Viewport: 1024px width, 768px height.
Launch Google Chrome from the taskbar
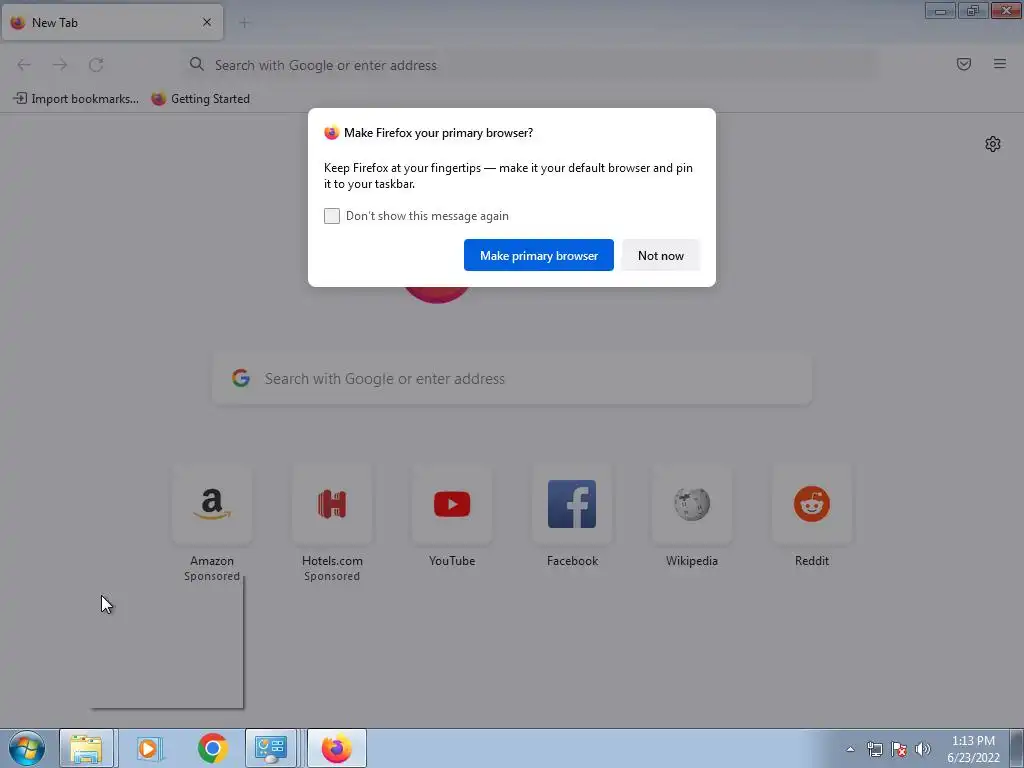point(212,748)
